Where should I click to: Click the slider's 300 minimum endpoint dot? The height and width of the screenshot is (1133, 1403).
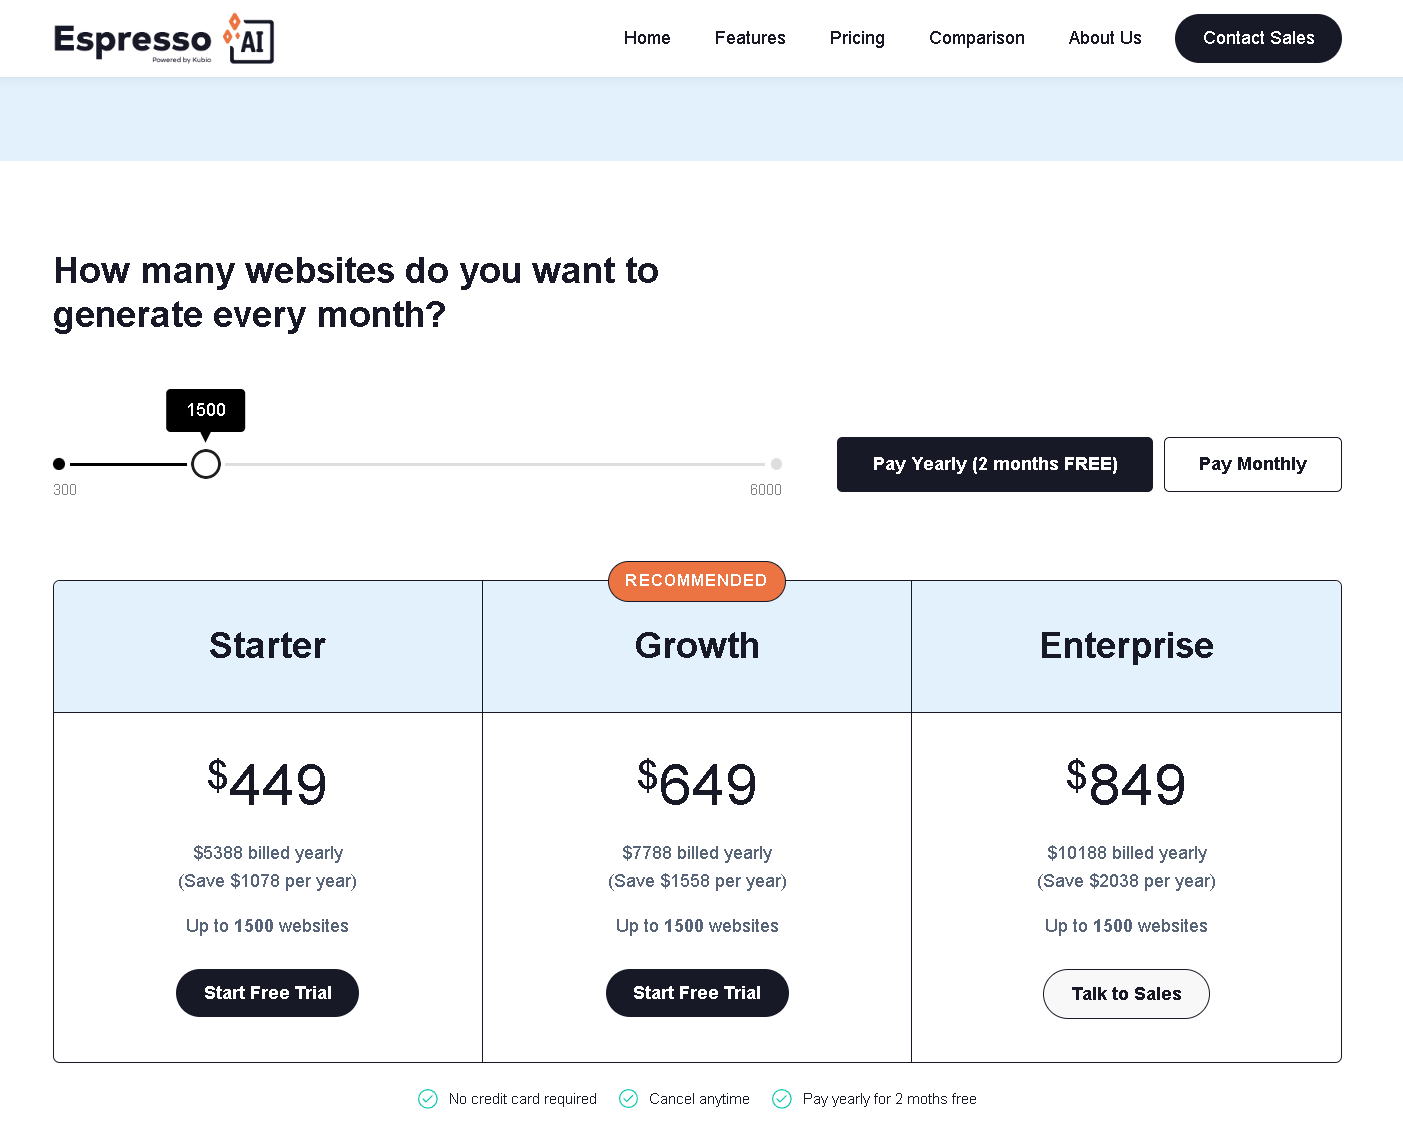coord(59,464)
